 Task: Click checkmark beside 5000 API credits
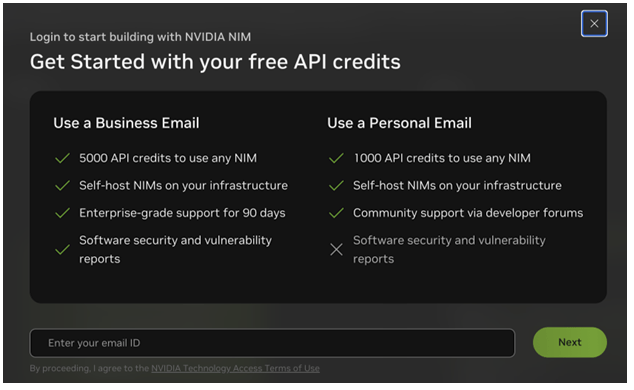click(x=62, y=158)
